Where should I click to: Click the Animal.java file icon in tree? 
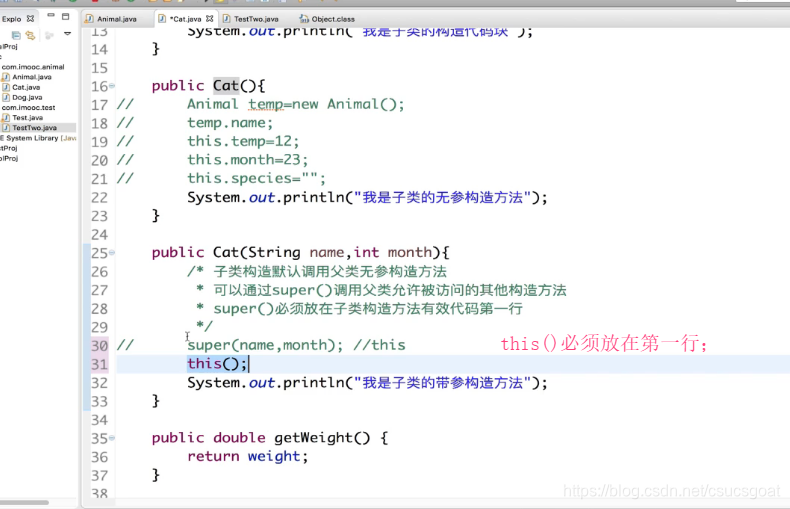6,77
